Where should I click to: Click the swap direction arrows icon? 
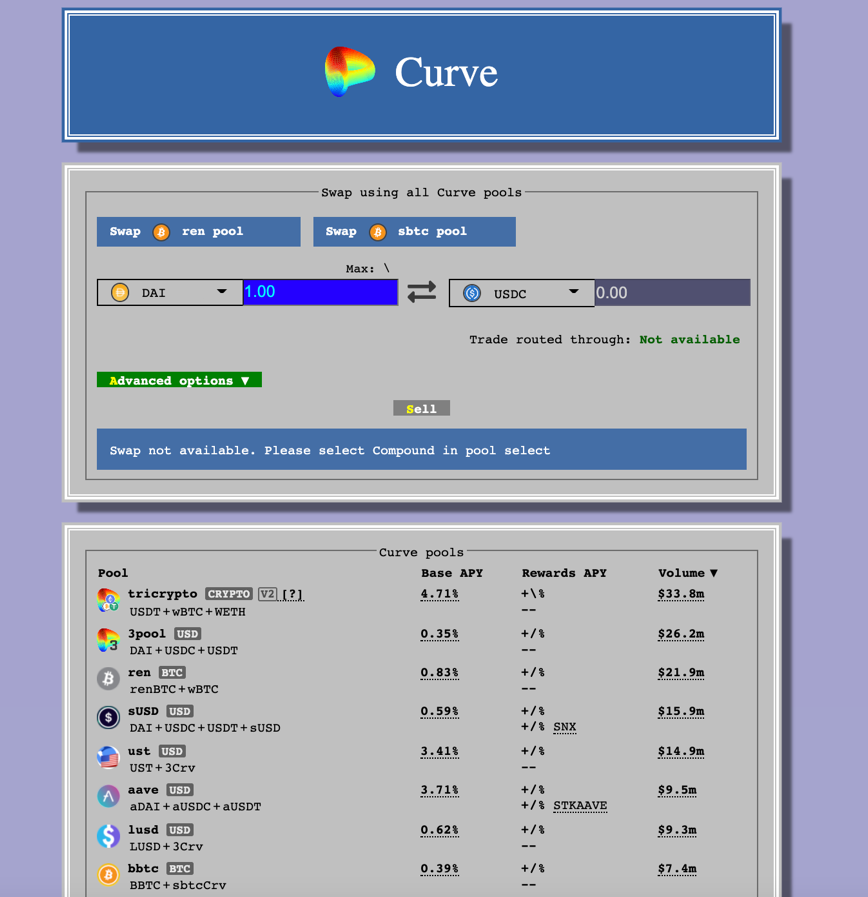pos(421,292)
